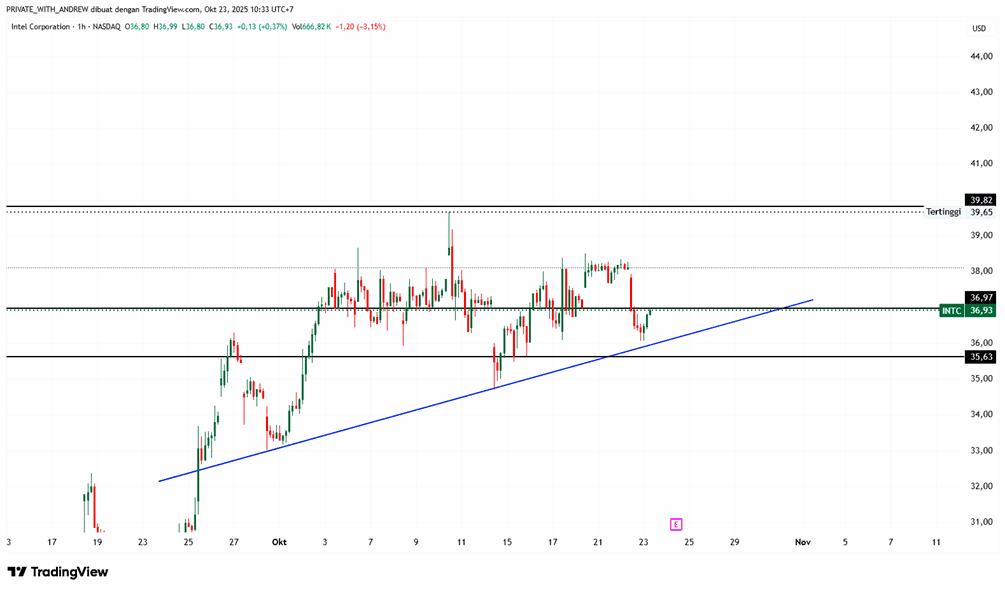This screenshot has height=591, width=1005.
Task: Click the 36,93 current price label
Action: 980,311
